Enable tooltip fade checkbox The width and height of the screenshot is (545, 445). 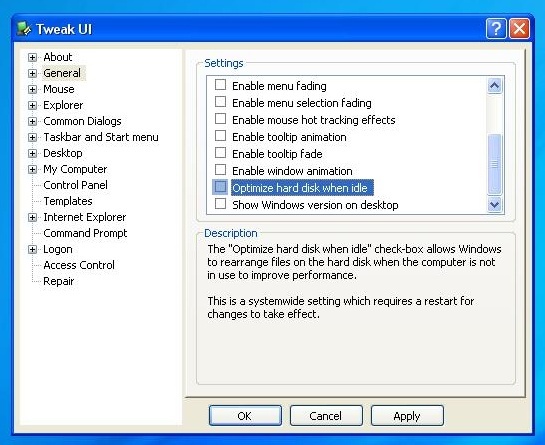pos(220,153)
